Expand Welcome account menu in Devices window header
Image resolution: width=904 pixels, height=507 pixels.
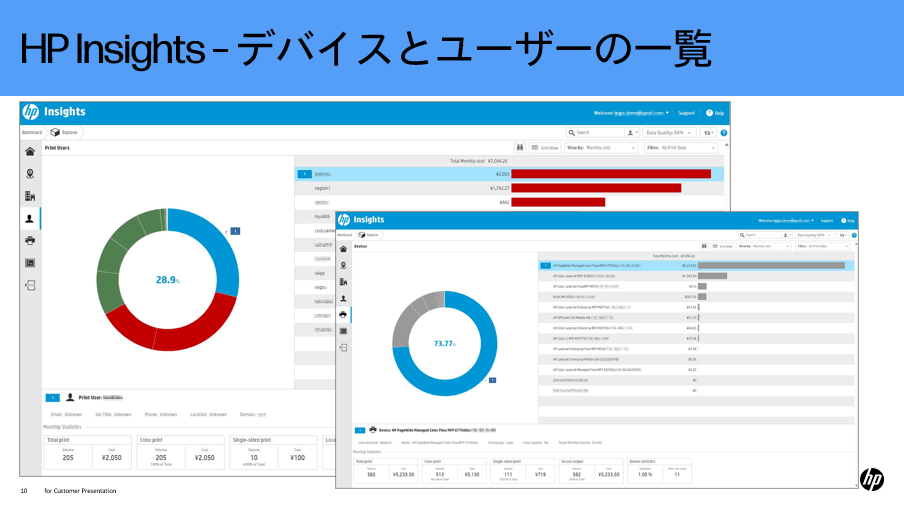click(x=786, y=220)
